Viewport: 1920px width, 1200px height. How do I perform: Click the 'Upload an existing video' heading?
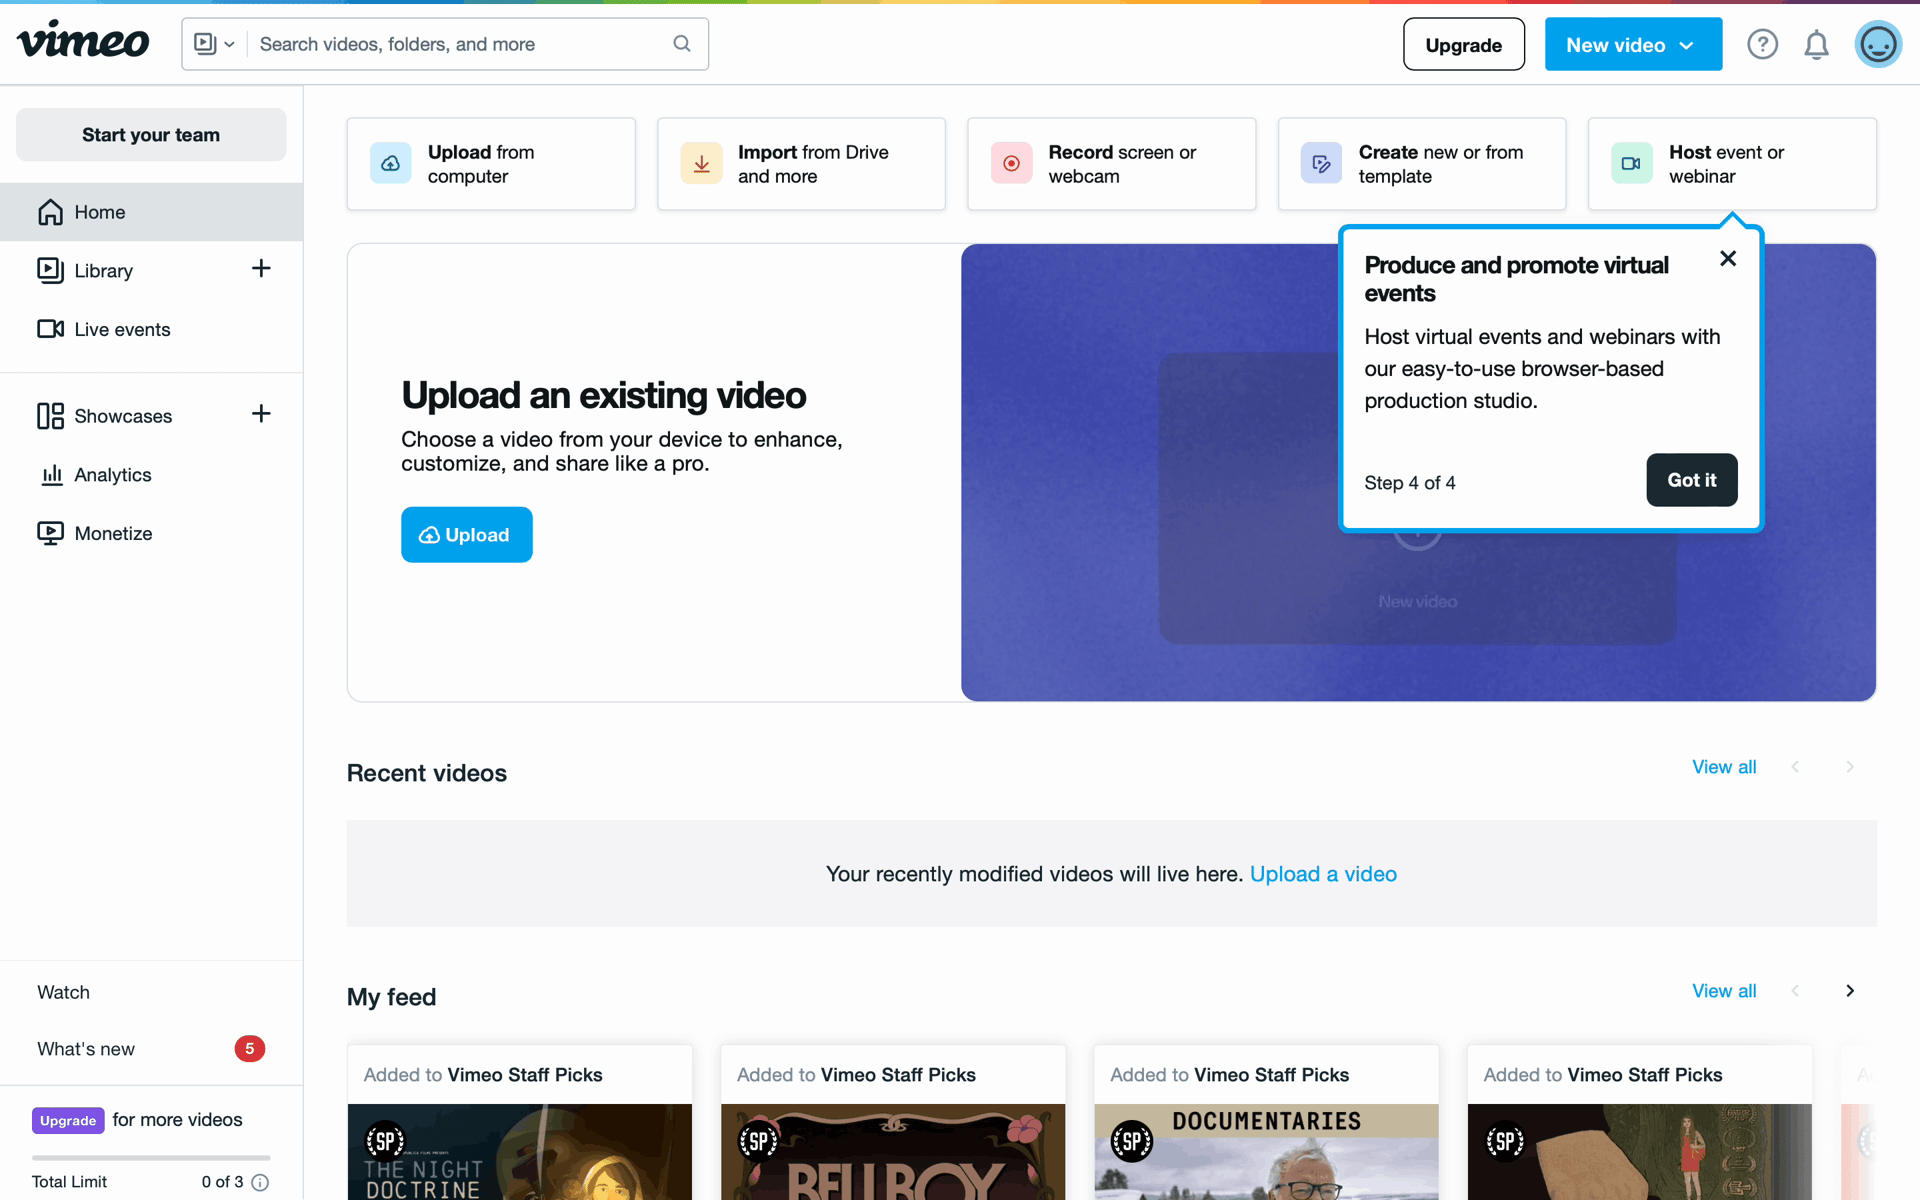[x=604, y=395]
